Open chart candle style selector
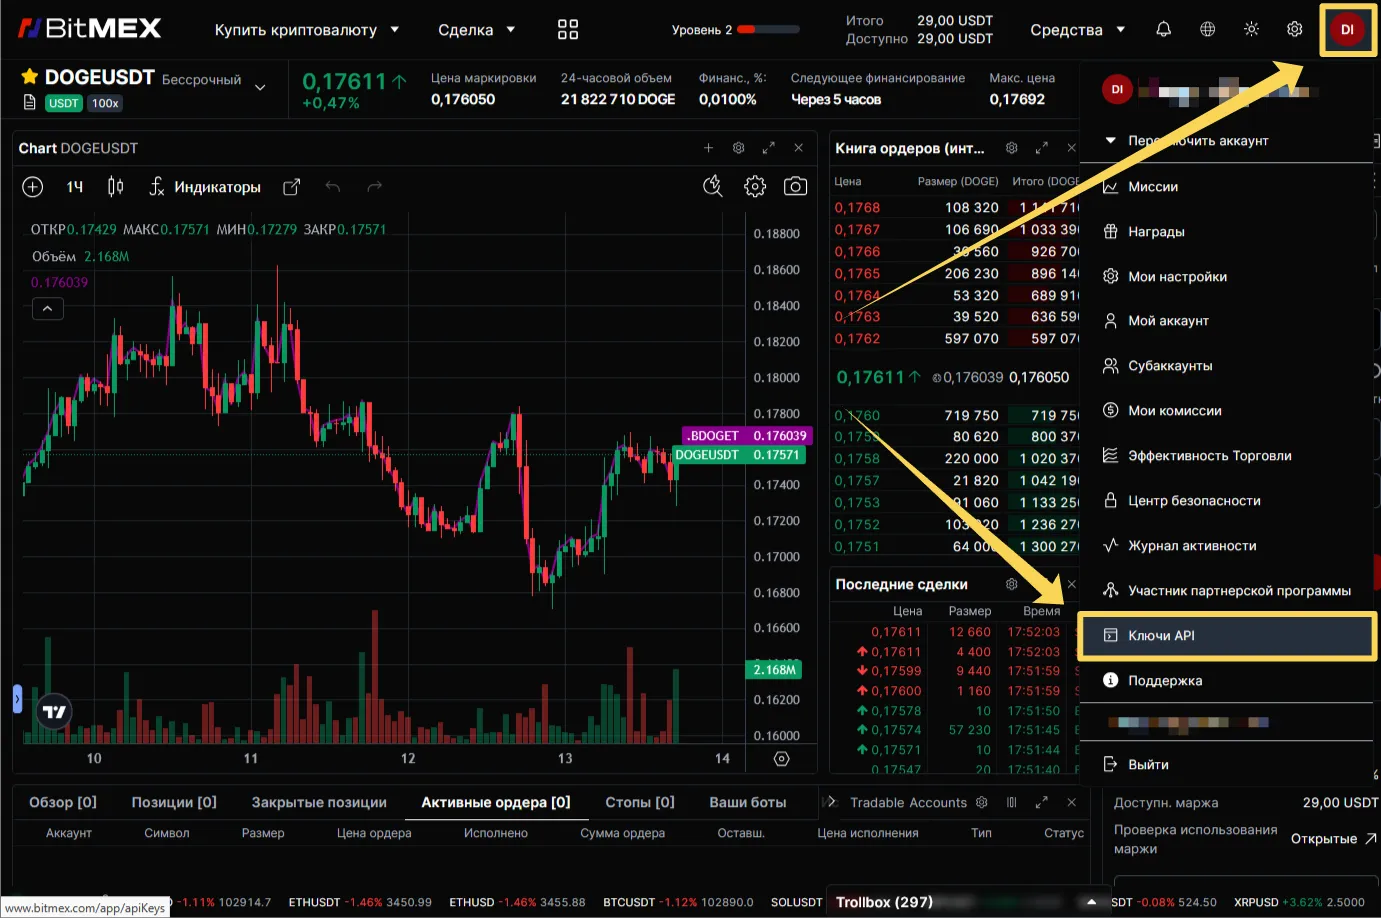The height and width of the screenshot is (918, 1381). (x=116, y=187)
